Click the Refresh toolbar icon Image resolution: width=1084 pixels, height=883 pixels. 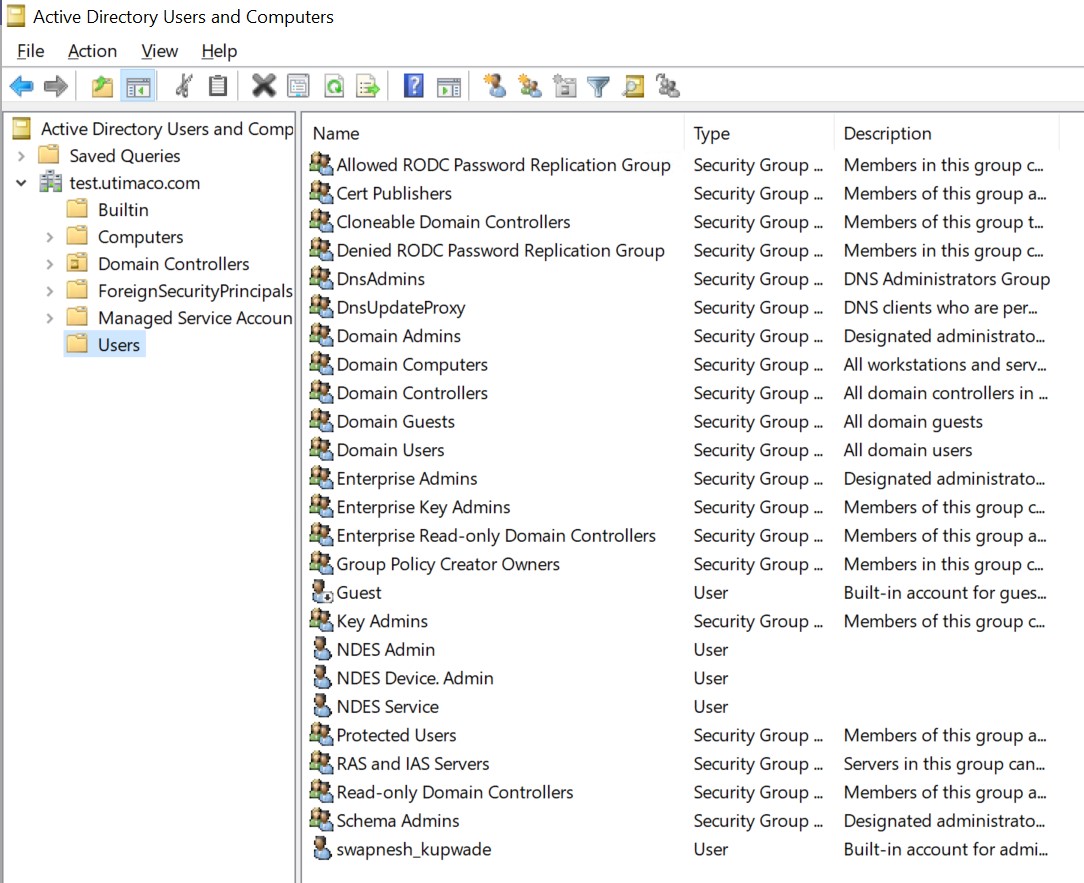[335, 86]
